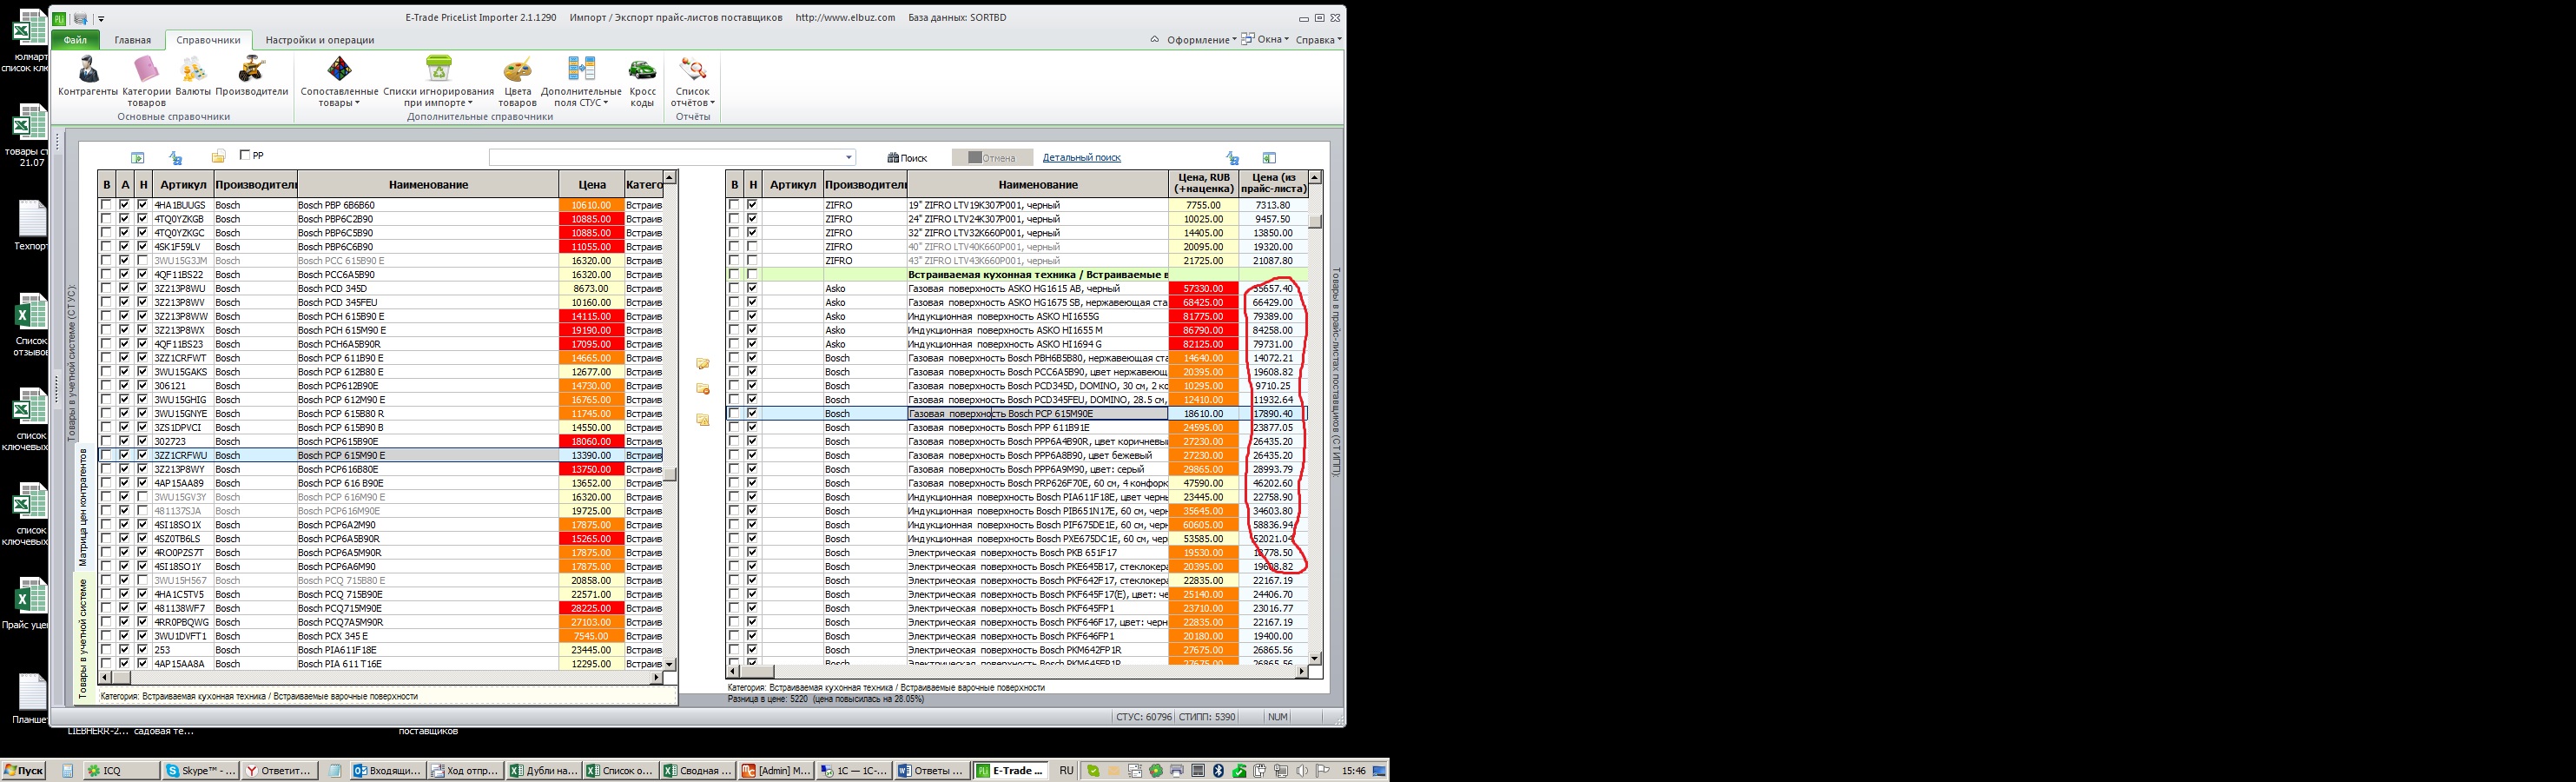Click left panel green arrow panel icon

[x=138, y=157]
